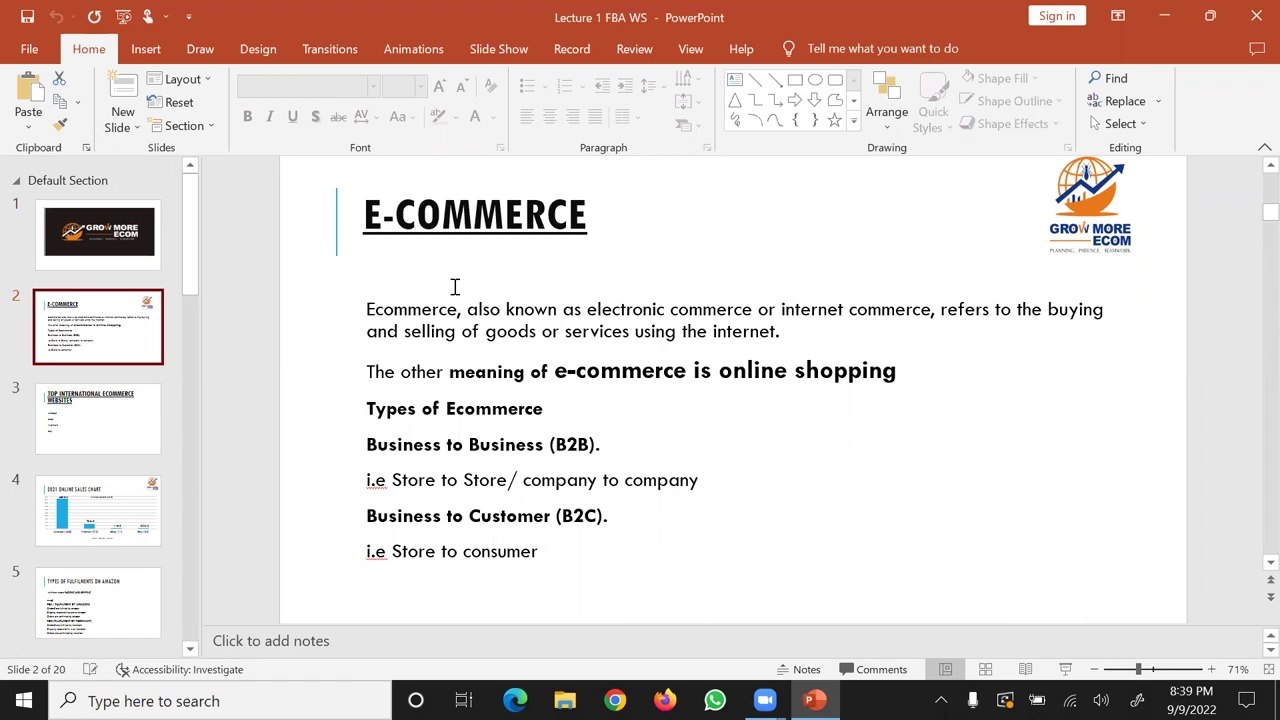Select the Oval shape in shapes gallery

[815, 80]
